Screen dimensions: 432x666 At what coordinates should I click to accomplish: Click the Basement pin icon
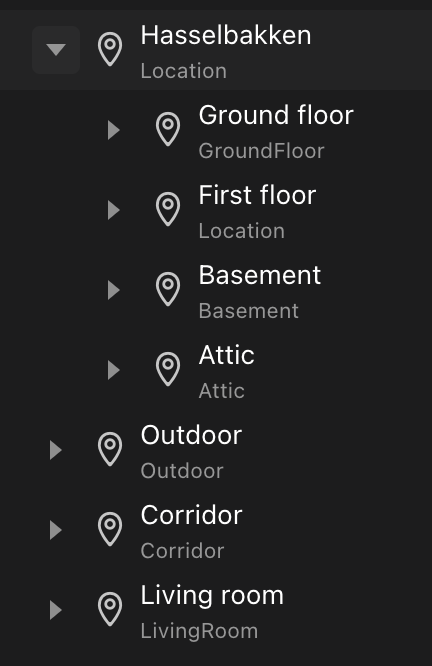click(168, 289)
